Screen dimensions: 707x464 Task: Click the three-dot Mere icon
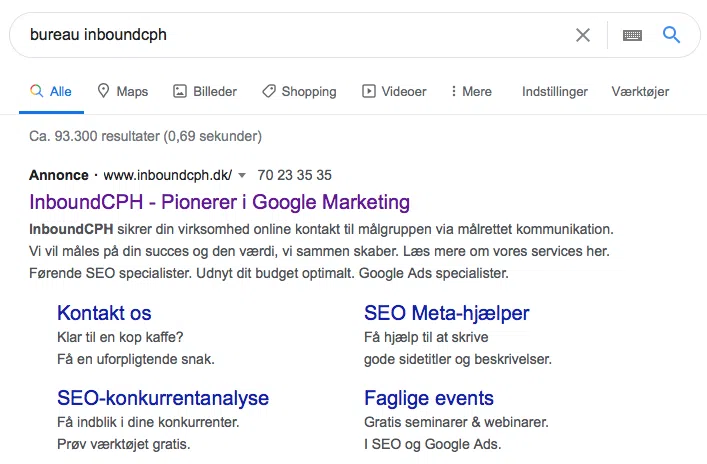[x=454, y=91]
